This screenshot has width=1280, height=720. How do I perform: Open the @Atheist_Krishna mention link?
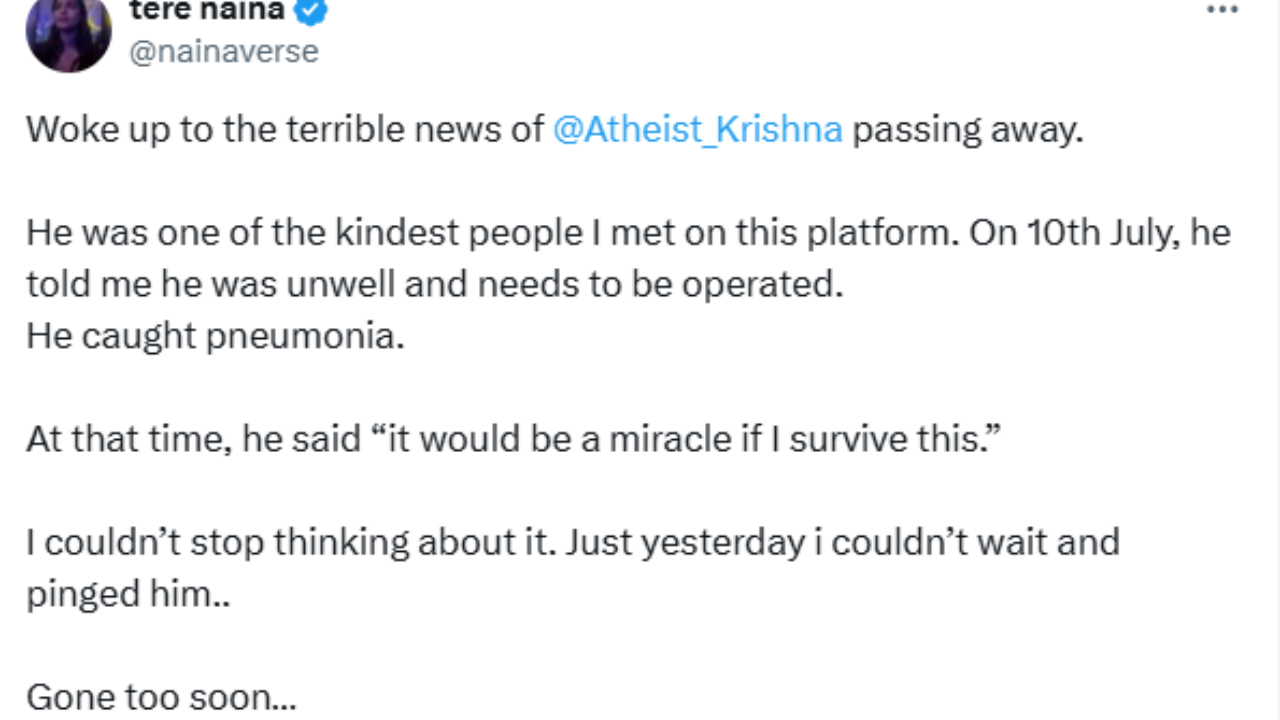(x=697, y=130)
